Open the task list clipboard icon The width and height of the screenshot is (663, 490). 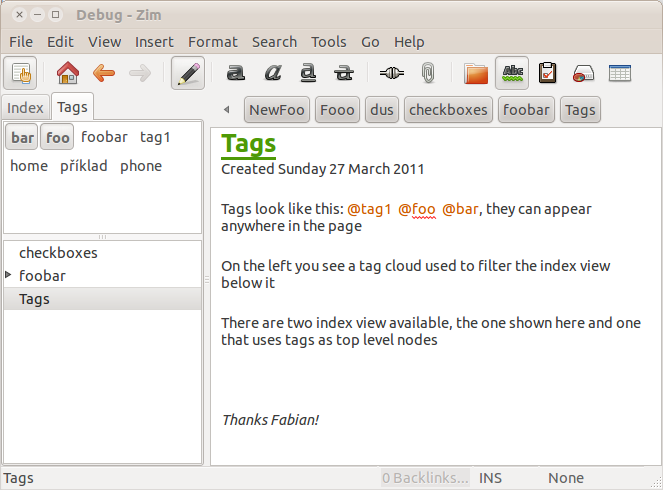coord(547,73)
